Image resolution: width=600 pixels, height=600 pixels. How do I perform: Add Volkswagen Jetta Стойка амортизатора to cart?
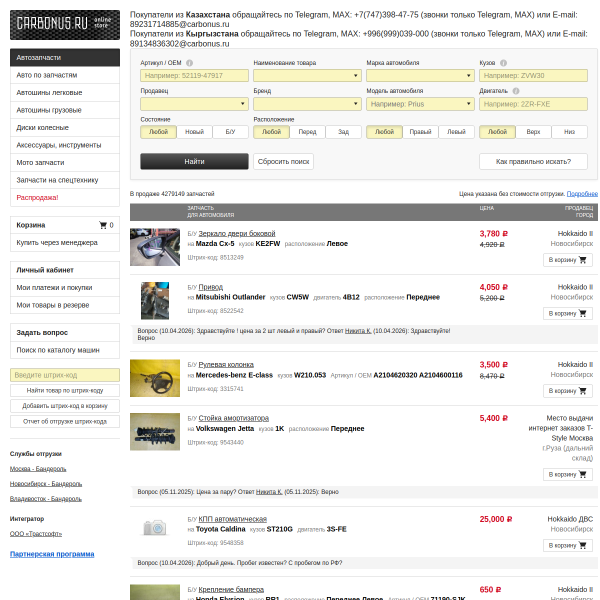pyautogui.click(x=568, y=474)
